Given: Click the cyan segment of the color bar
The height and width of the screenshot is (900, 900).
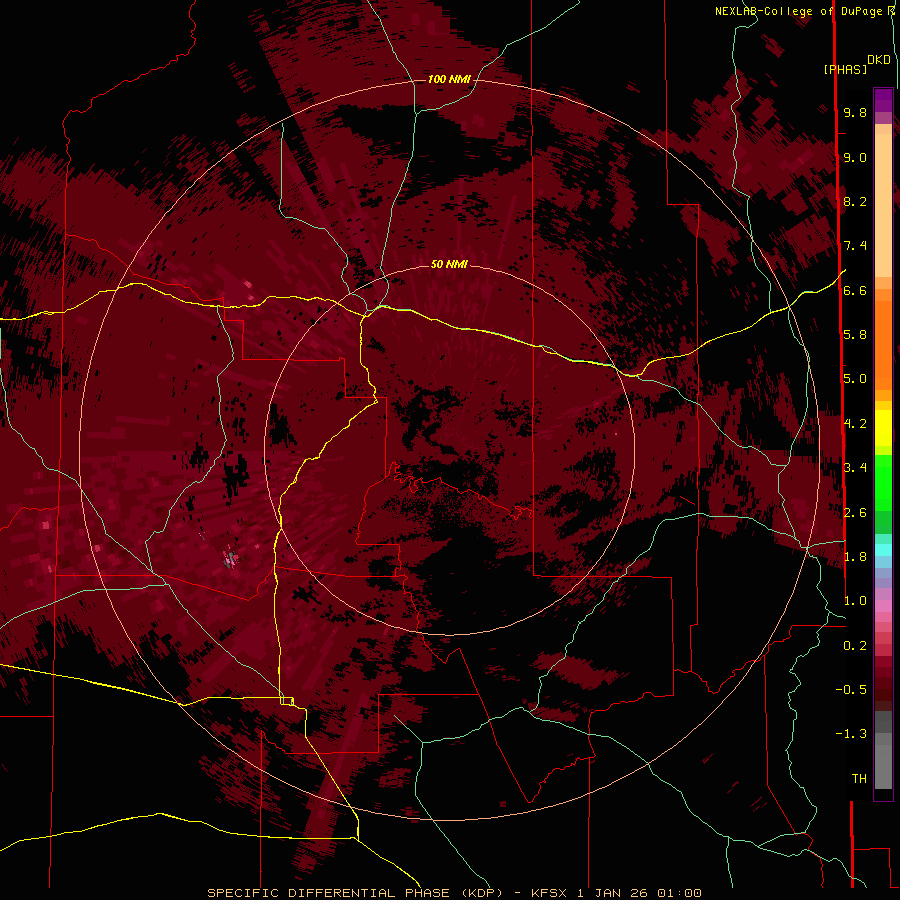Looking at the screenshot, I should (x=883, y=550).
